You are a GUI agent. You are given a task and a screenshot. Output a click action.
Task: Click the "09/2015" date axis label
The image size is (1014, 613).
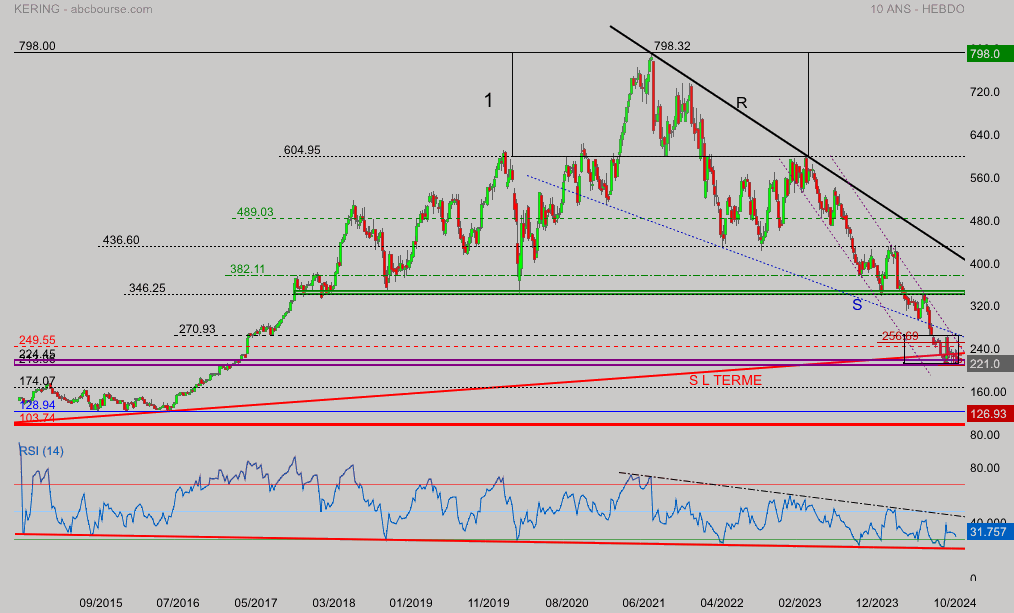(101, 603)
